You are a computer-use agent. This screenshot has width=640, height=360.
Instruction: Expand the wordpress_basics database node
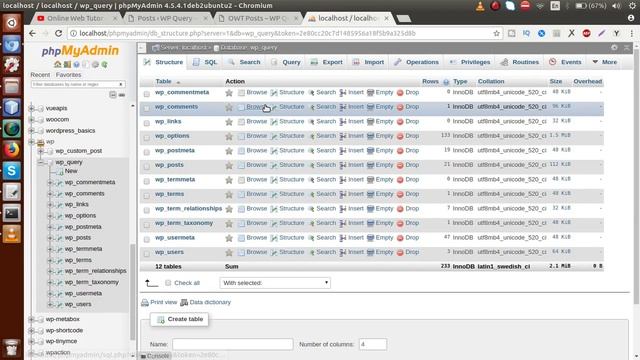click(31, 131)
